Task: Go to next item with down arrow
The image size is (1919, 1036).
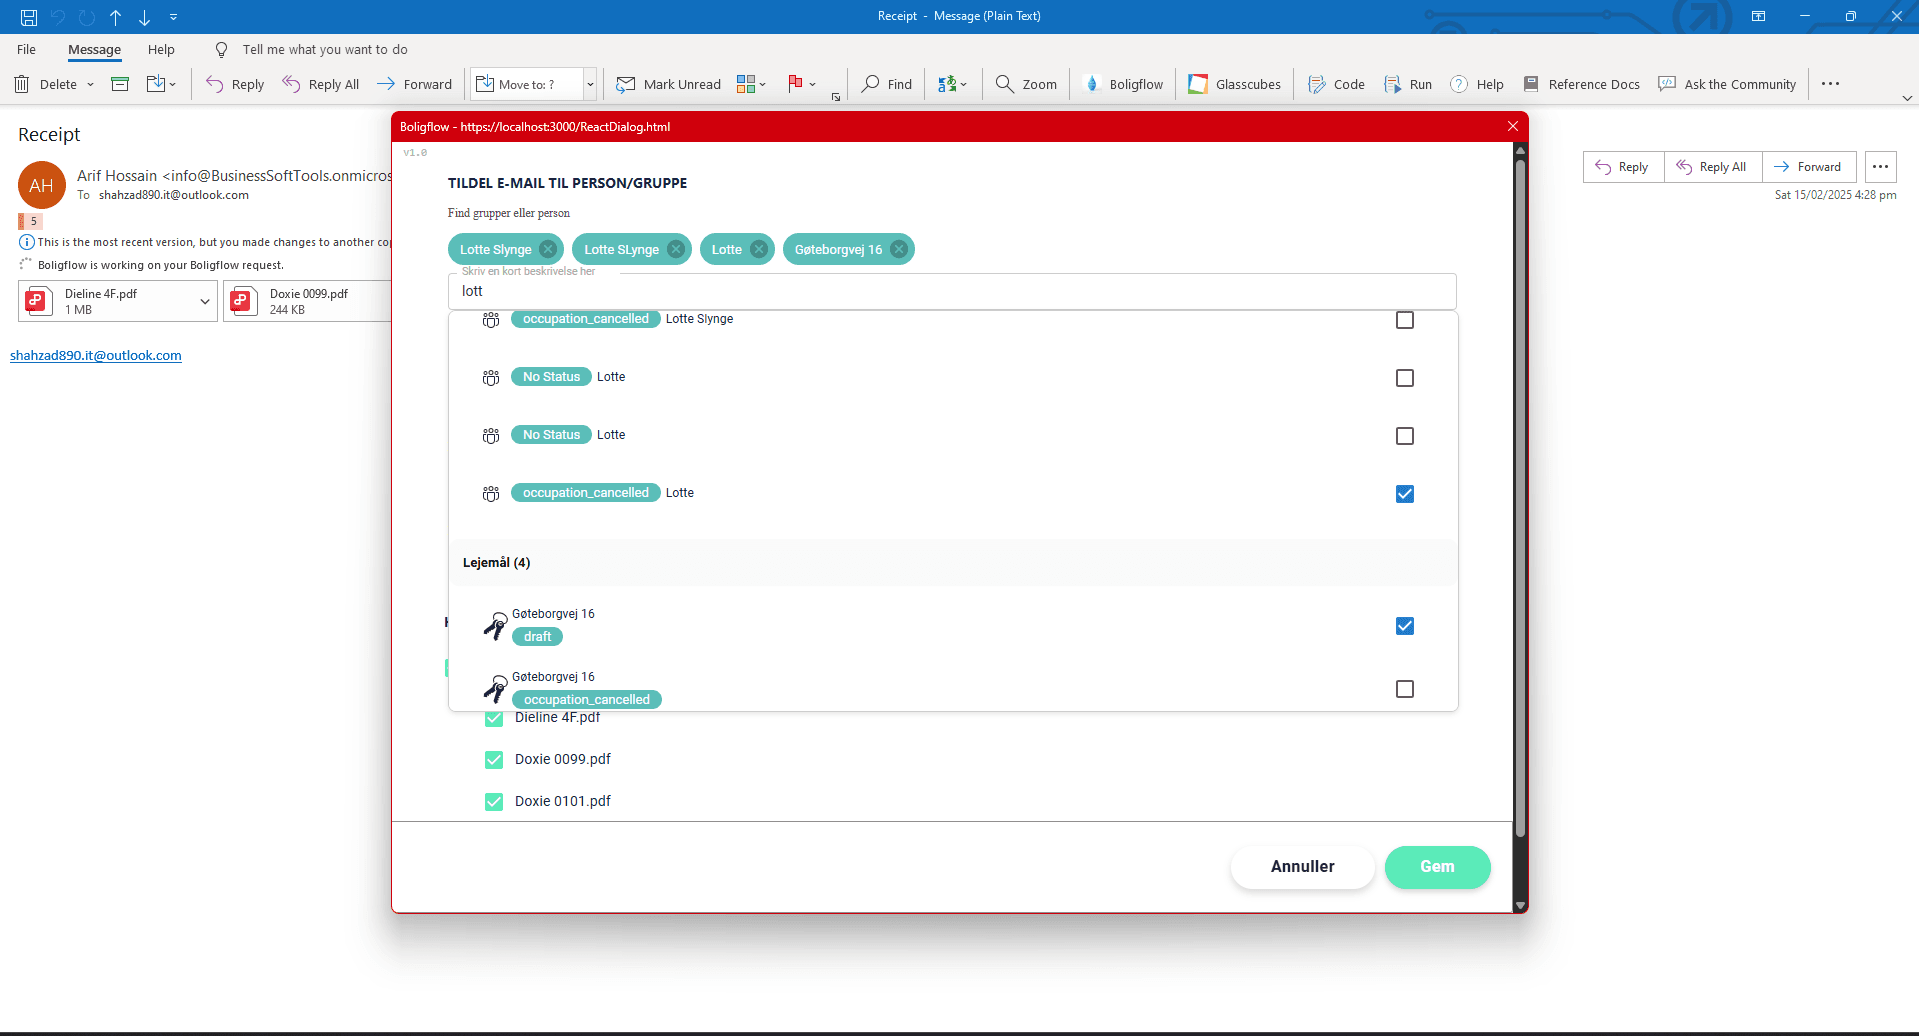Action: click(145, 17)
